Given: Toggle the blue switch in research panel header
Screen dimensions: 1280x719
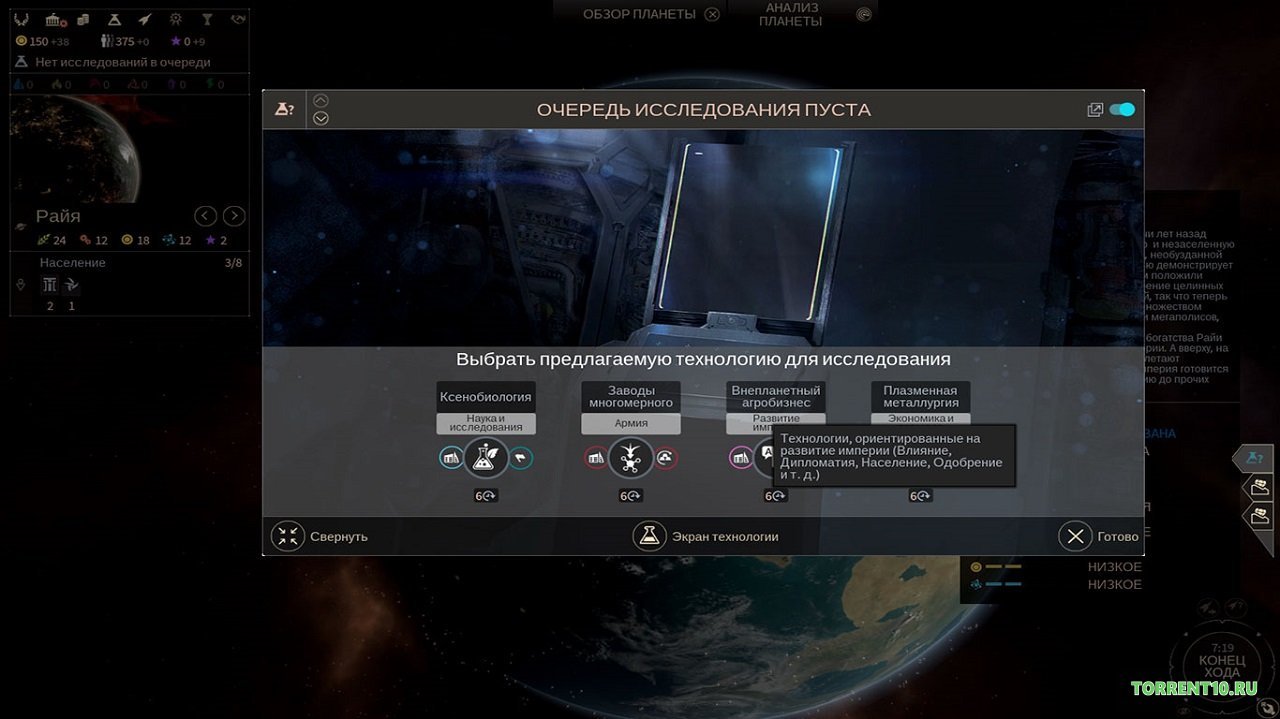Looking at the screenshot, I should tap(1122, 110).
